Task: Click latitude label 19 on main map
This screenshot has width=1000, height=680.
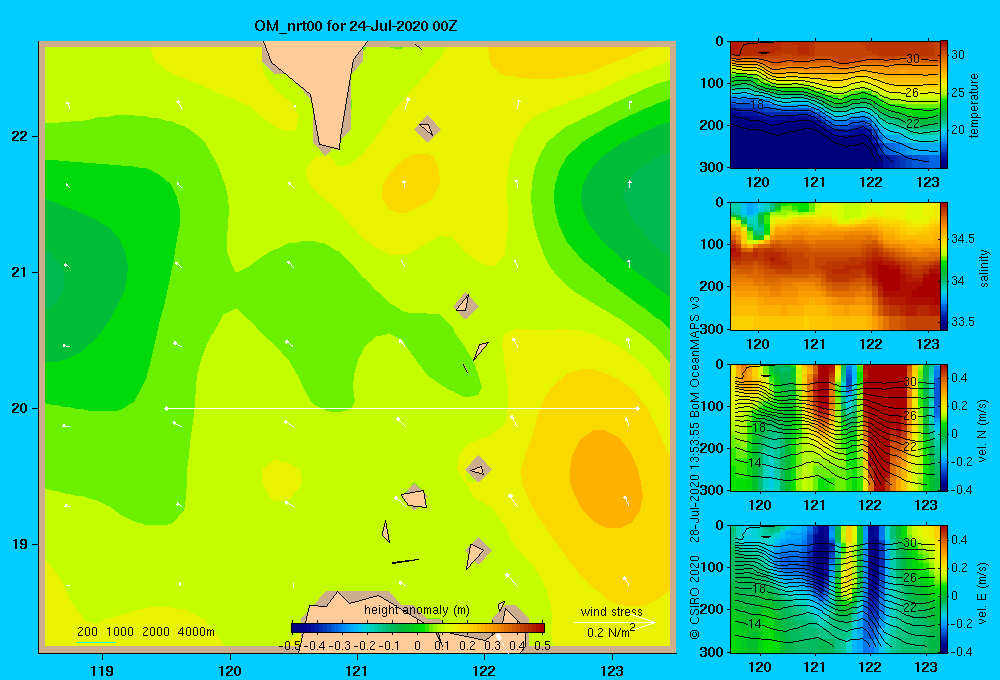Action: (20, 544)
